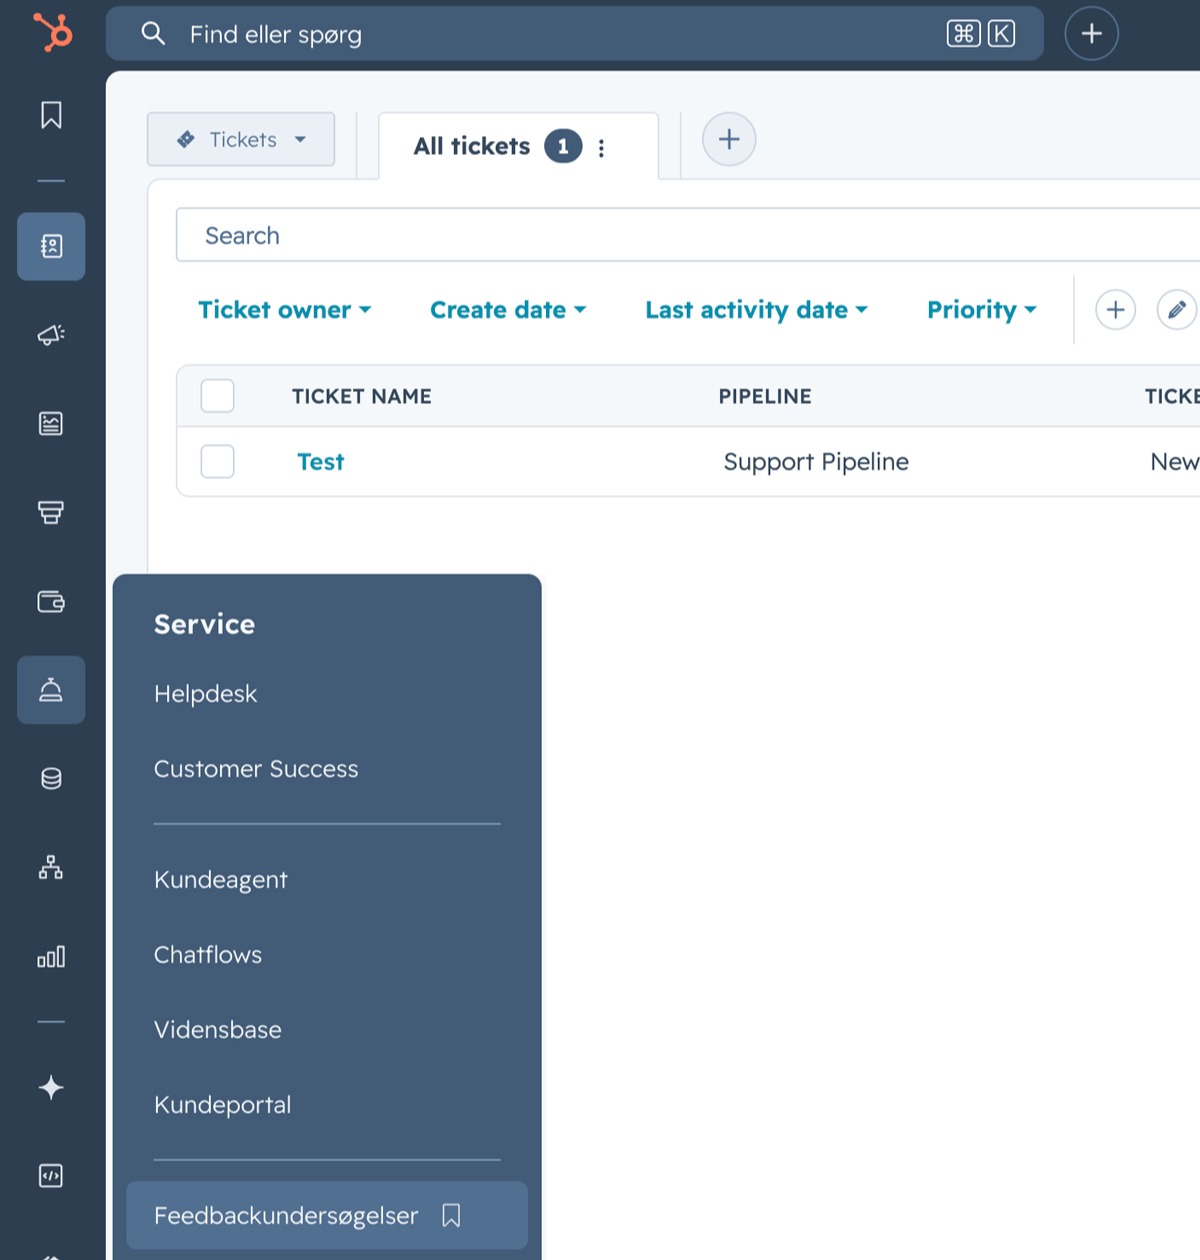Expand the Ticket owner filter dropdown
The height and width of the screenshot is (1260, 1200).
tap(285, 310)
